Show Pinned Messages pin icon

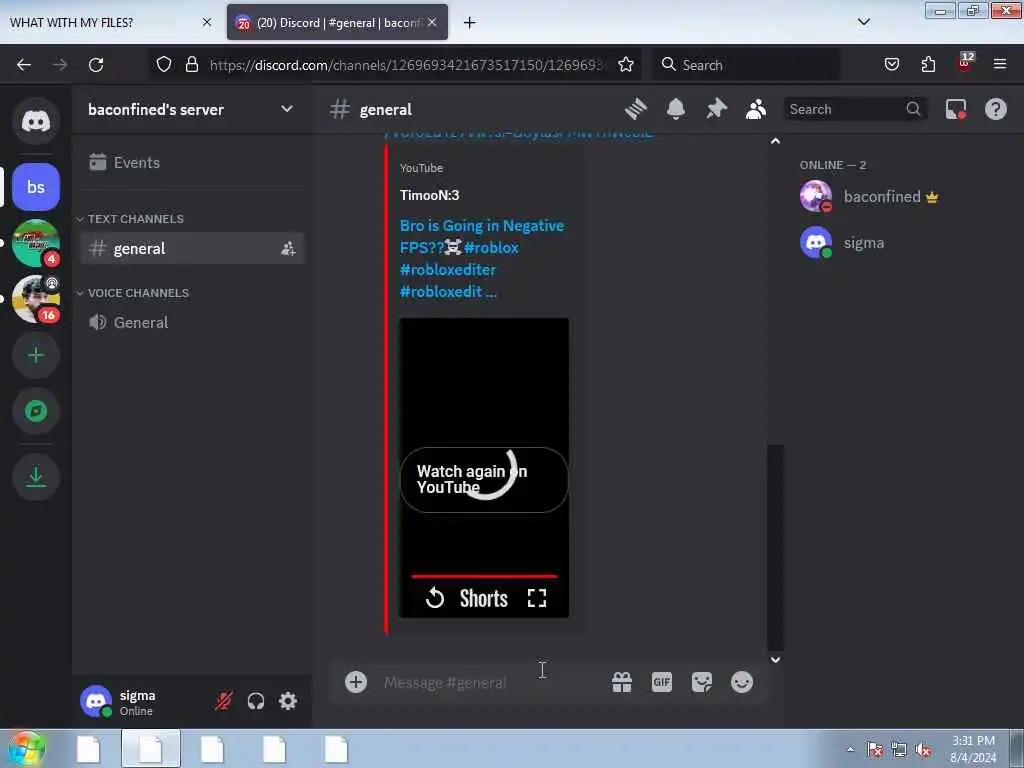tap(716, 109)
